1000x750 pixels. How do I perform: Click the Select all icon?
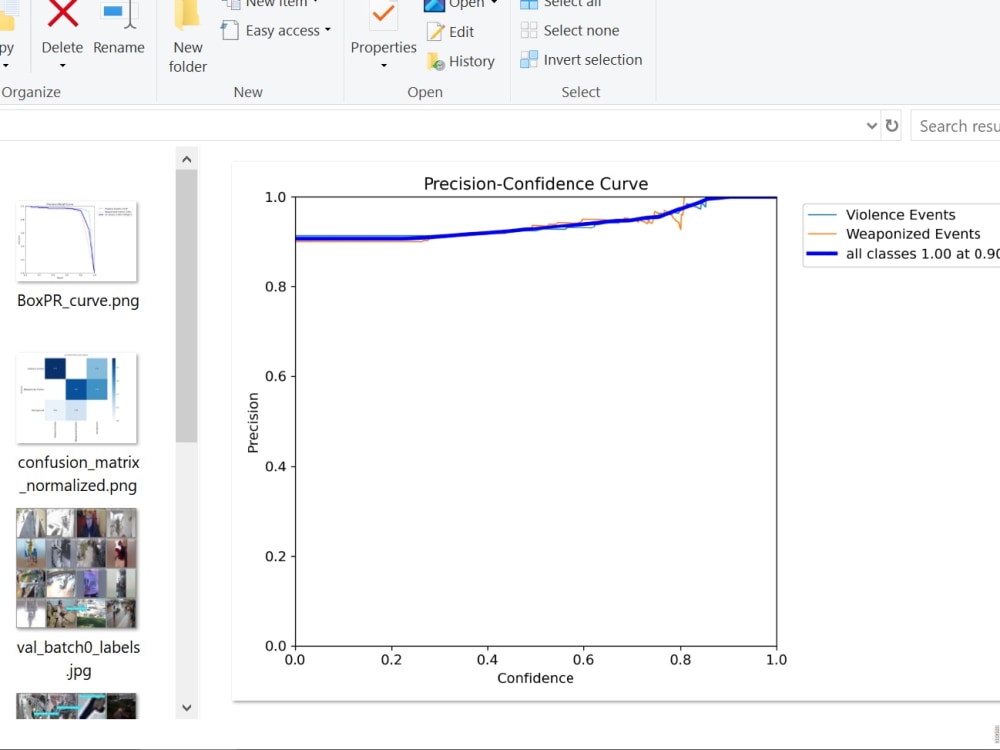529,4
